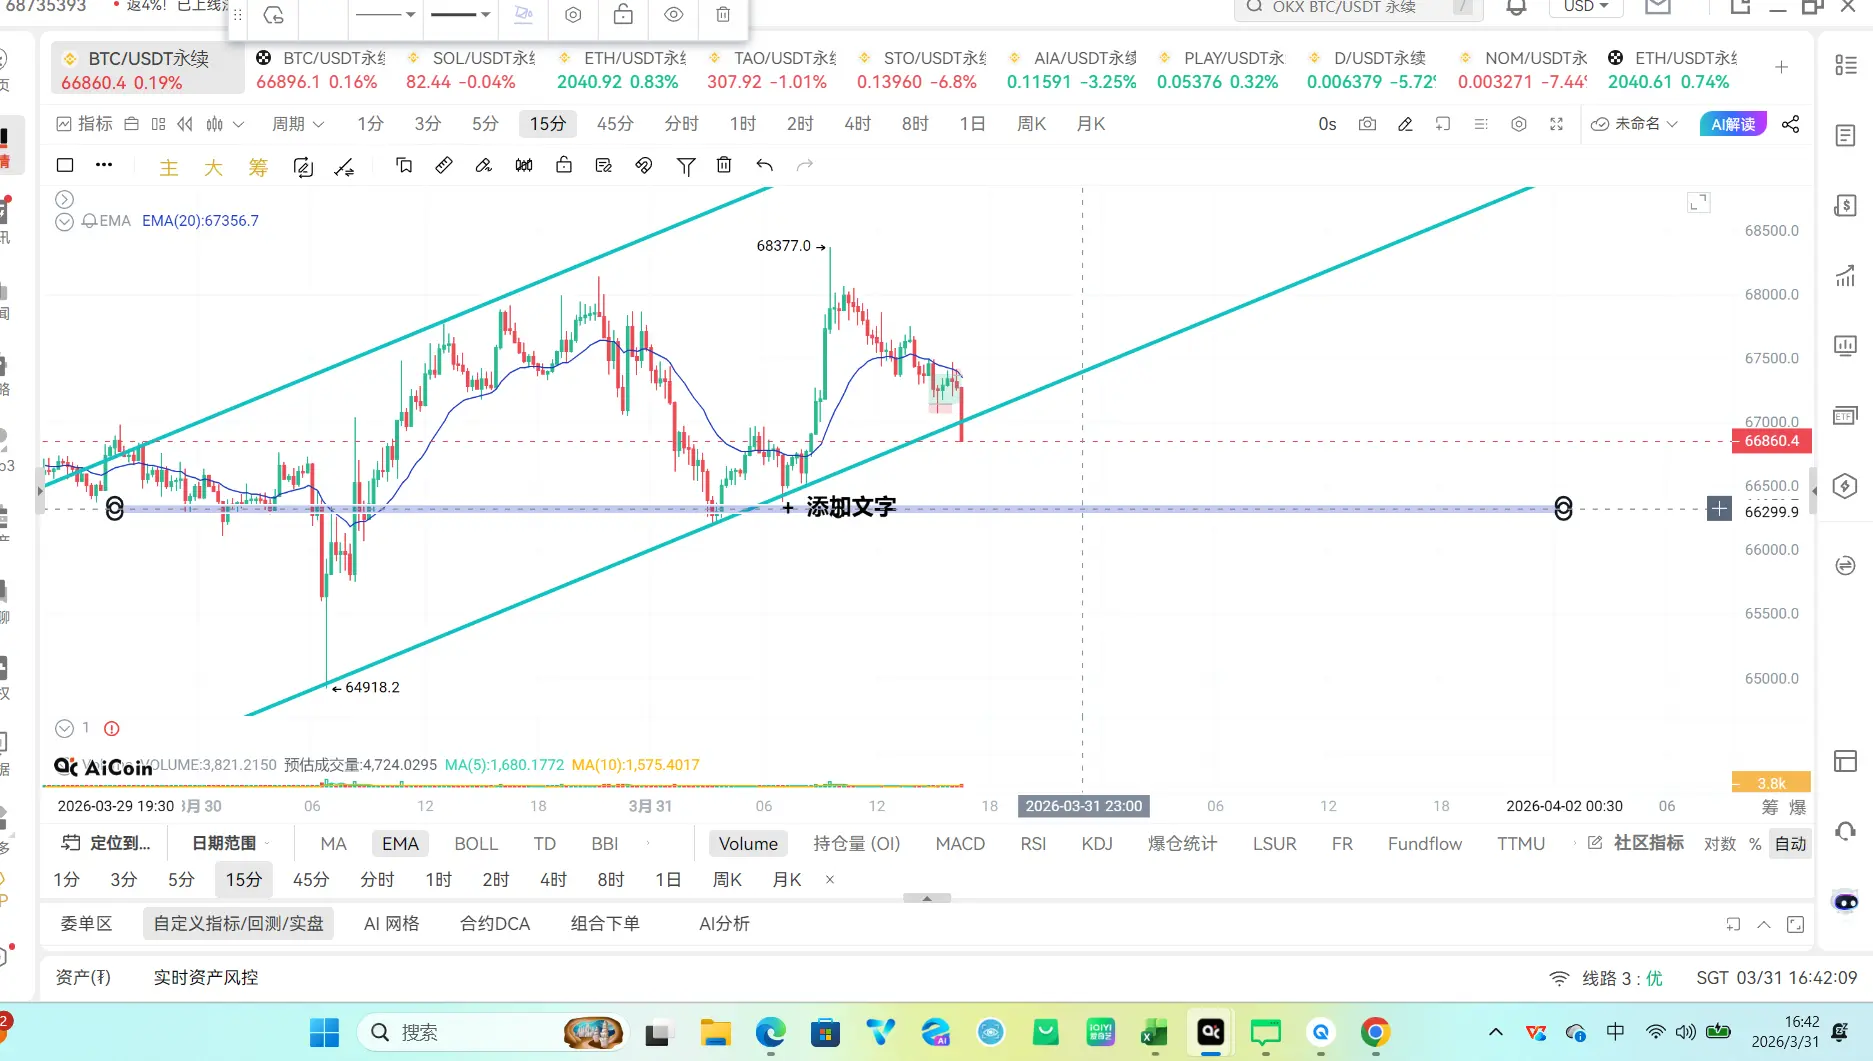The width and height of the screenshot is (1873, 1061).
Task: Click the trash icon in drawing toolbar
Action: 724,165
